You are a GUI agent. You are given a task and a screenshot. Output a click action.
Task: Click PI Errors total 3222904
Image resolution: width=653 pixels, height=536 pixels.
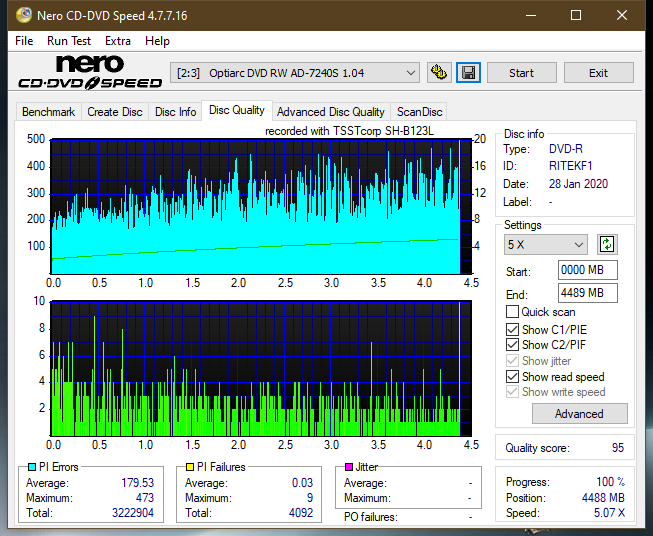(132, 513)
